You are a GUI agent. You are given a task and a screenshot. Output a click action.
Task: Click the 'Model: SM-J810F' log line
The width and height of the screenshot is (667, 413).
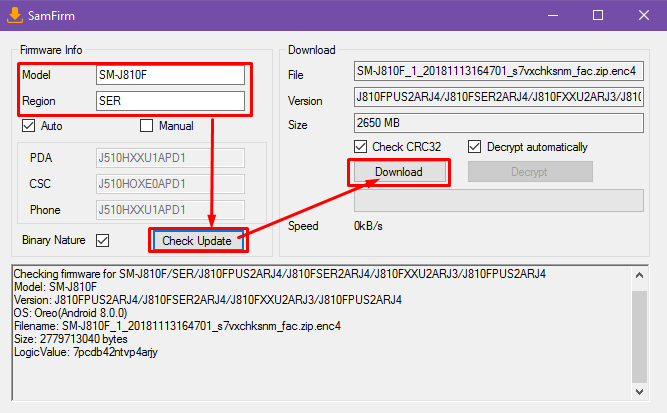pos(55,287)
